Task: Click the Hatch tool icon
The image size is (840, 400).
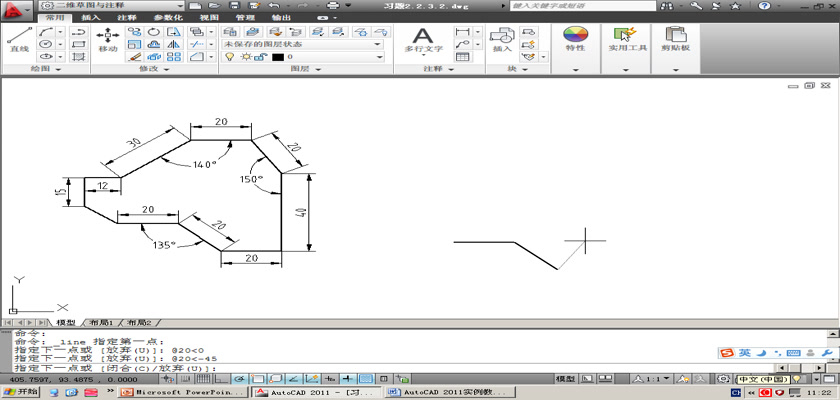Action: [79, 56]
